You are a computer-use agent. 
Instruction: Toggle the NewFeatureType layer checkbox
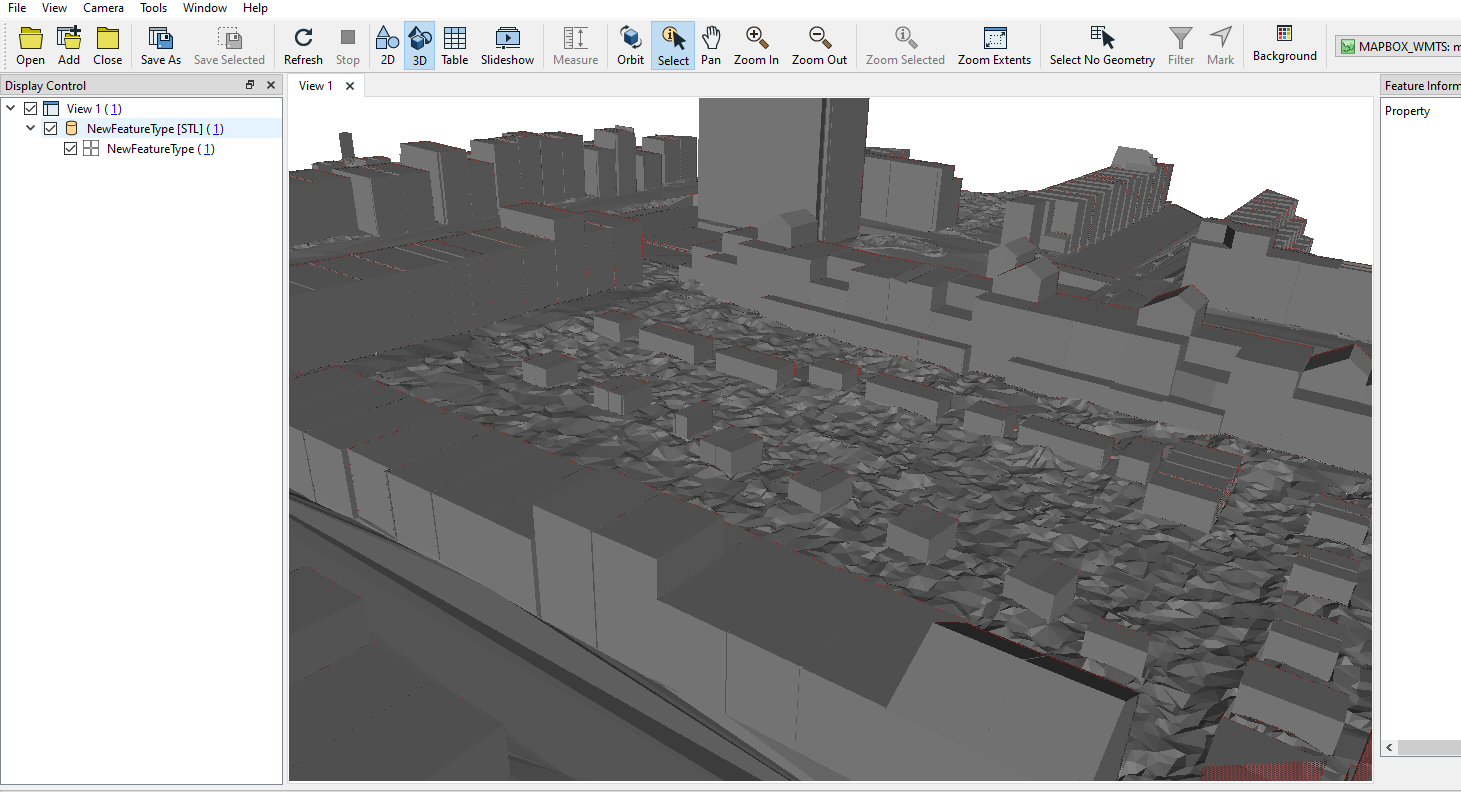coord(70,148)
